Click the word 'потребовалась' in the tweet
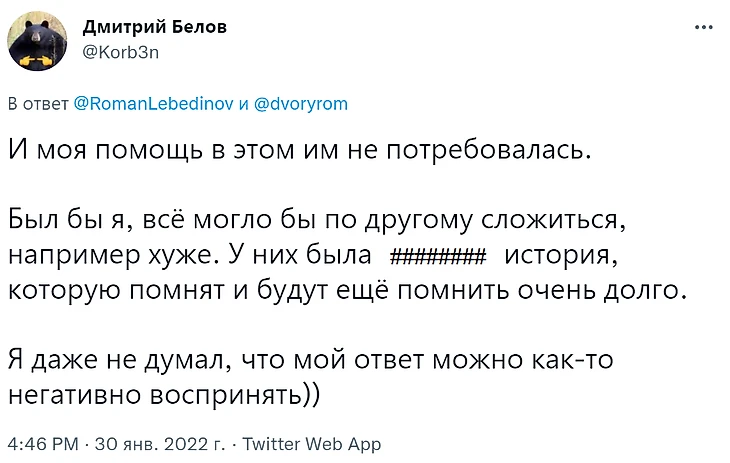Screen dimensions: 730x463 click(x=489, y=151)
